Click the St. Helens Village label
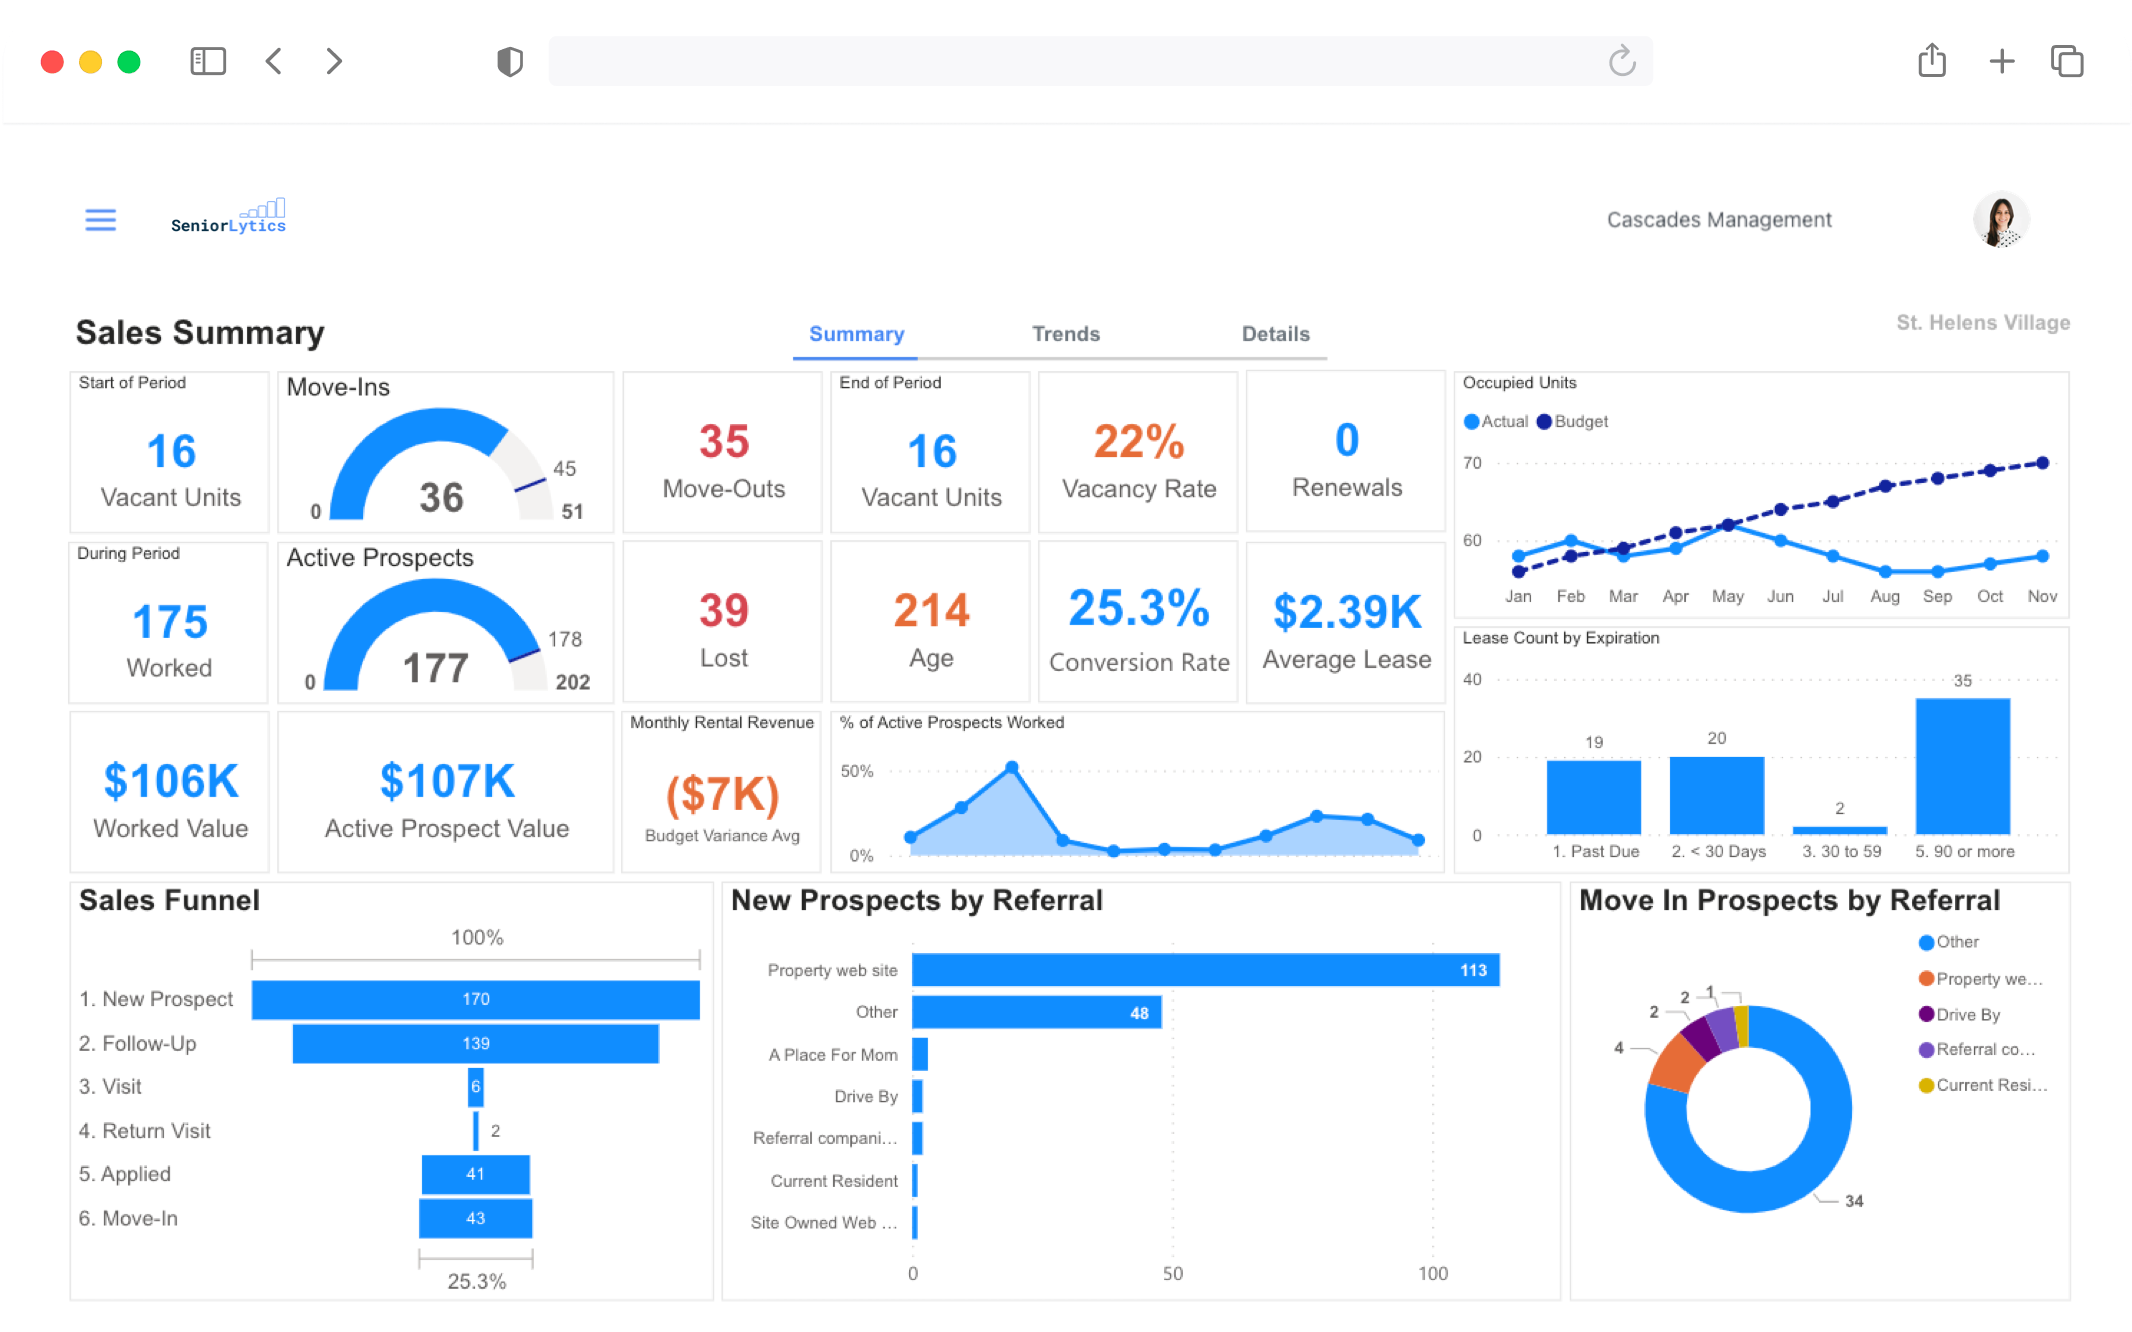 (x=1982, y=323)
